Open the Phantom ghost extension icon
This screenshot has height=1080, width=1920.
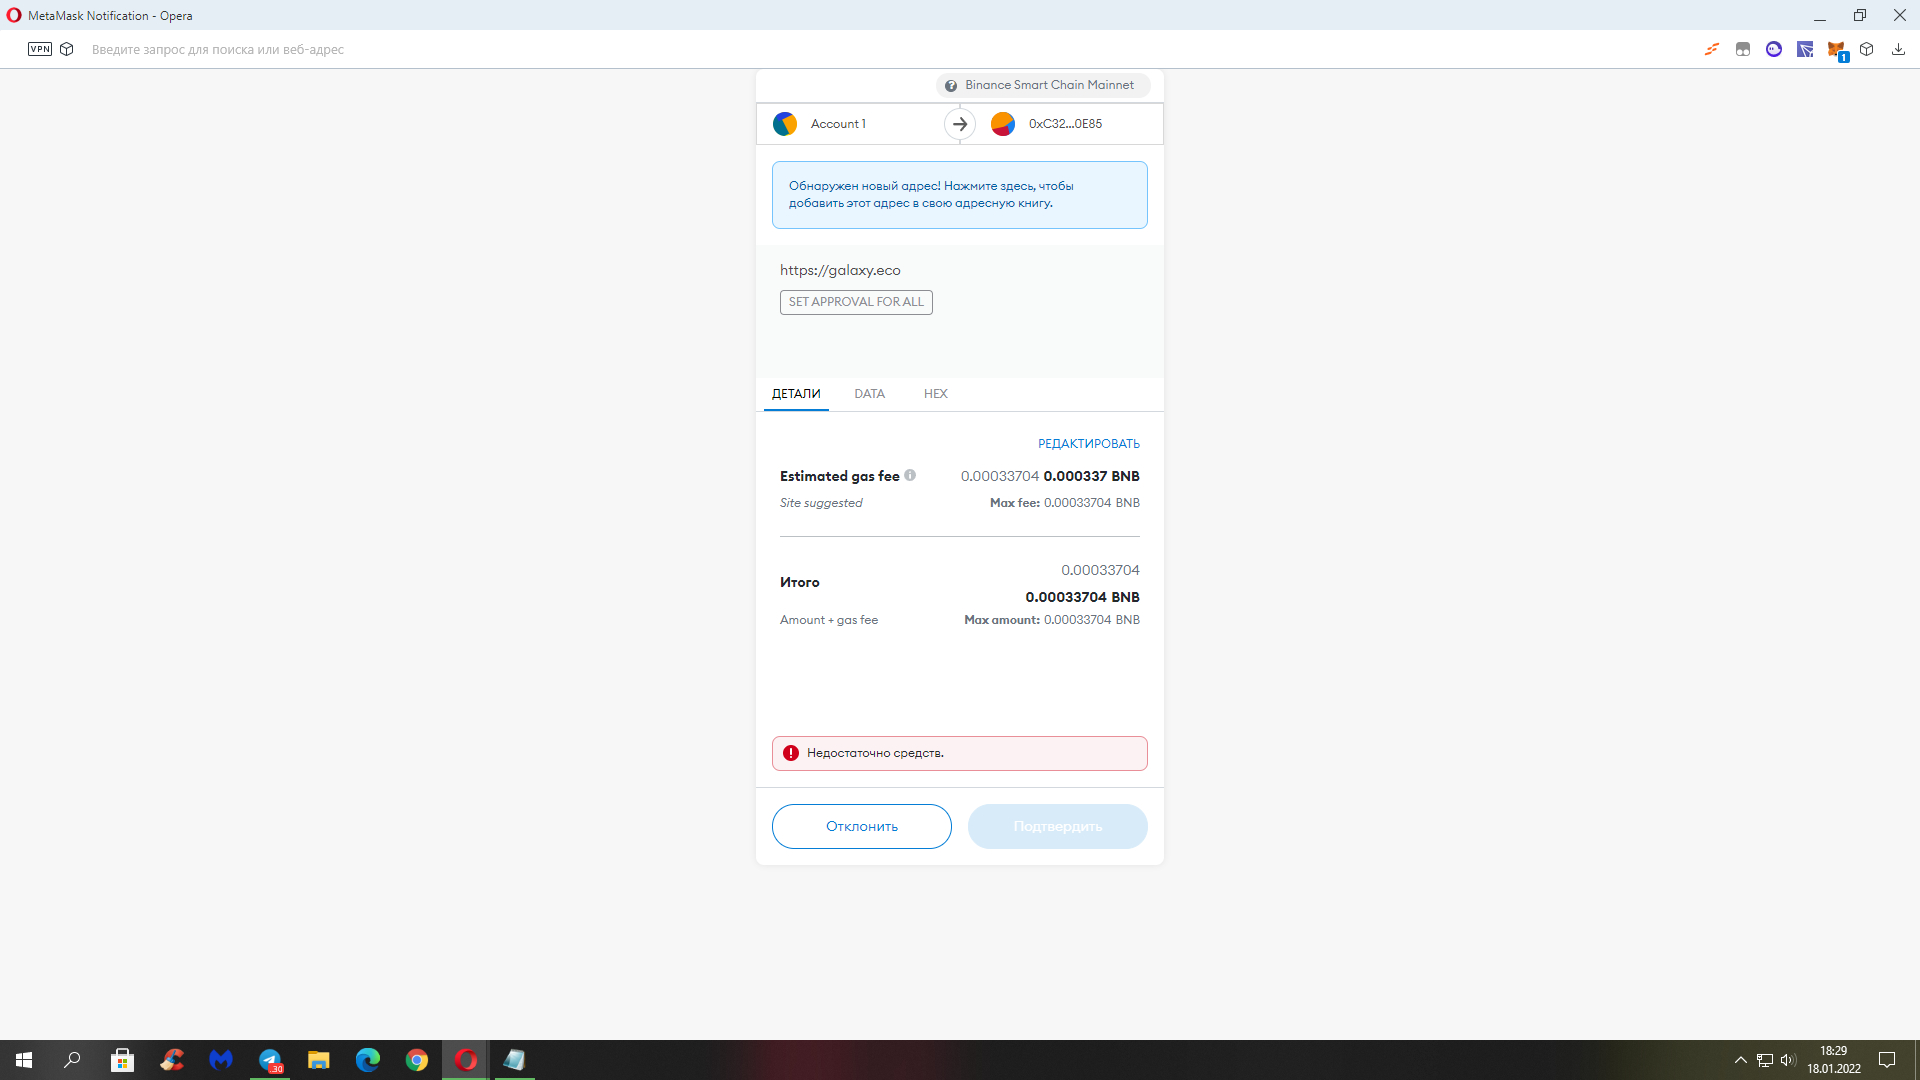click(x=1774, y=49)
